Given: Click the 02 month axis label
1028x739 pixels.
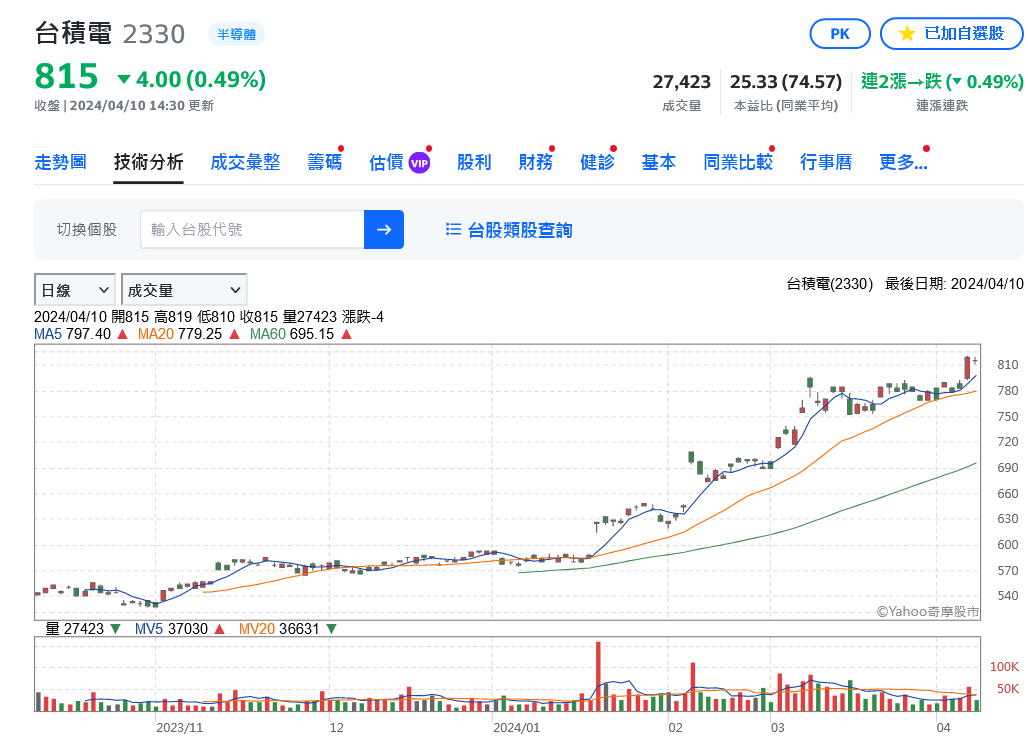Looking at the screenshot, I should pyautogui.click(x=675, y=727).
